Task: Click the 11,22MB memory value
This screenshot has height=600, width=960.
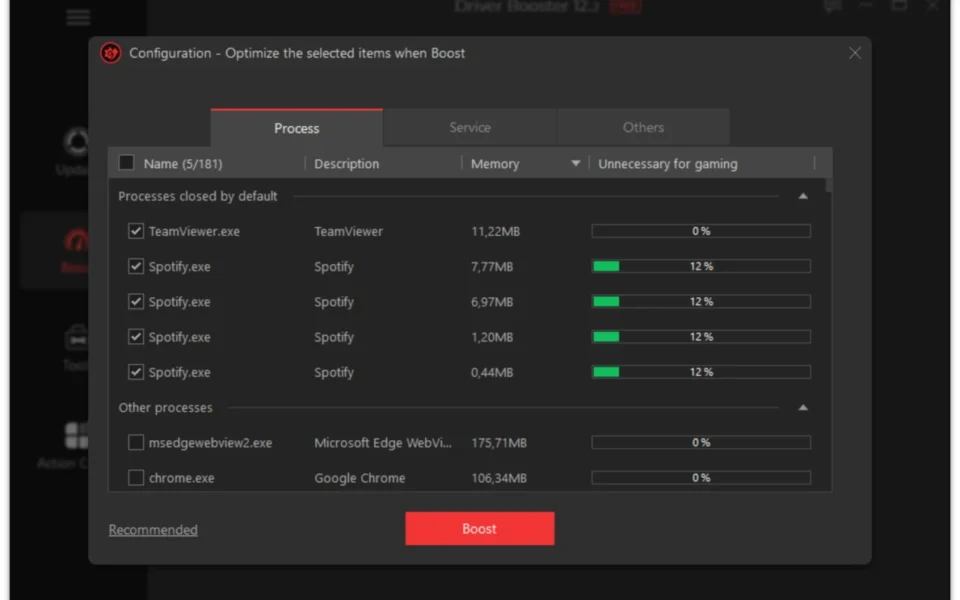Action: click(495, 231)
